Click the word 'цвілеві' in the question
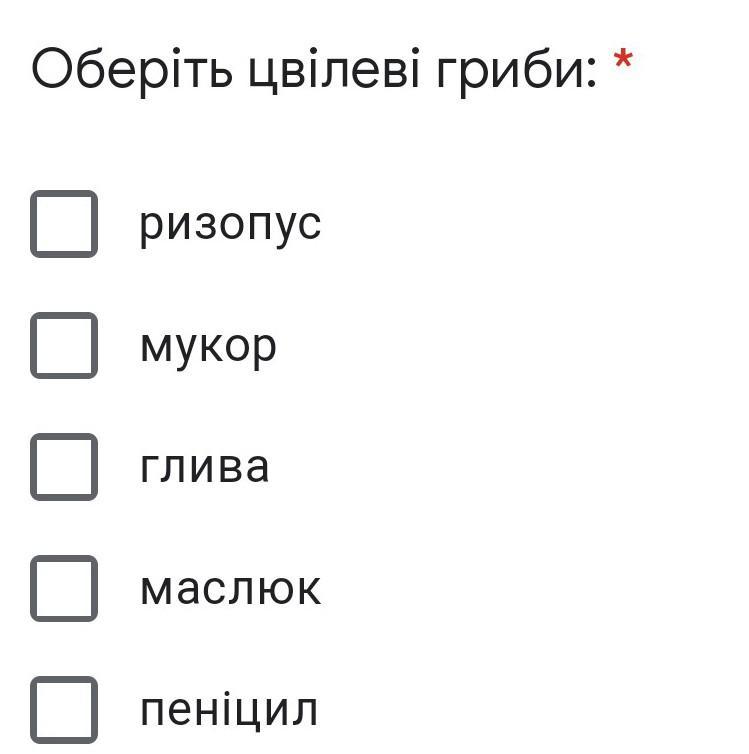The height and width of the screenshot is (754, 749). coord(336,72)
